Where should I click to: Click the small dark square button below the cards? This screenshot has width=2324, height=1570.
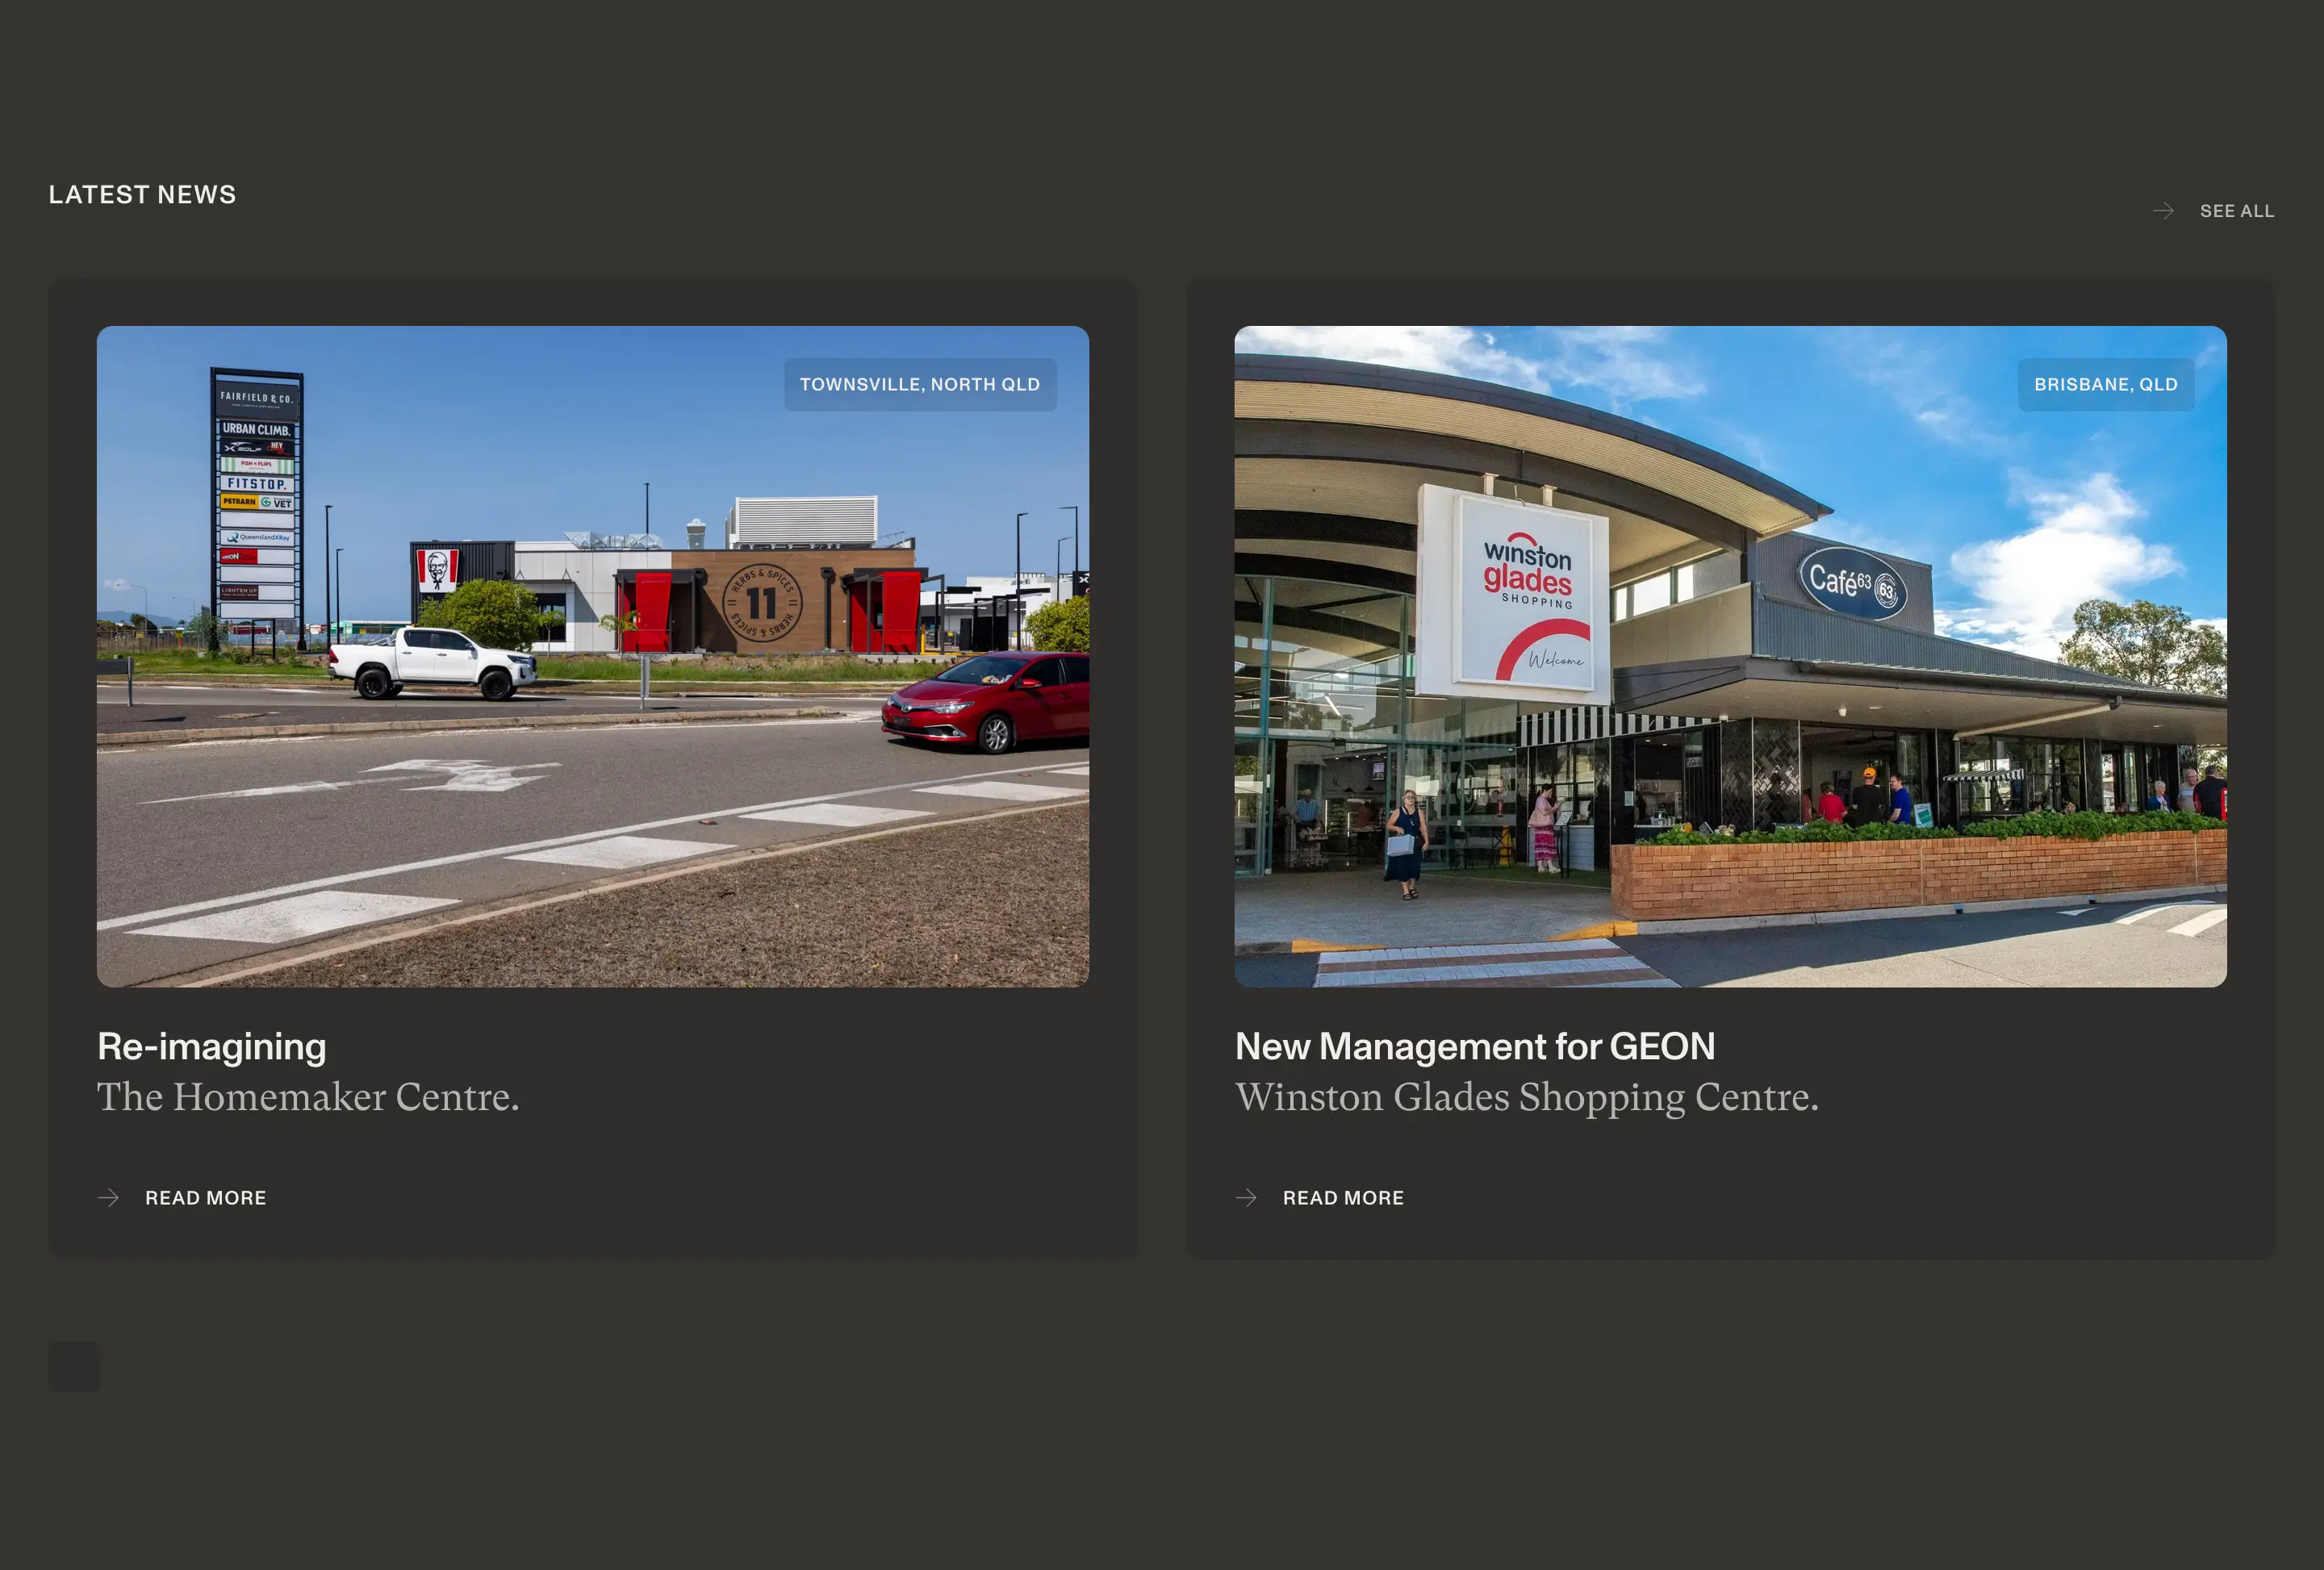[74, 1366]
